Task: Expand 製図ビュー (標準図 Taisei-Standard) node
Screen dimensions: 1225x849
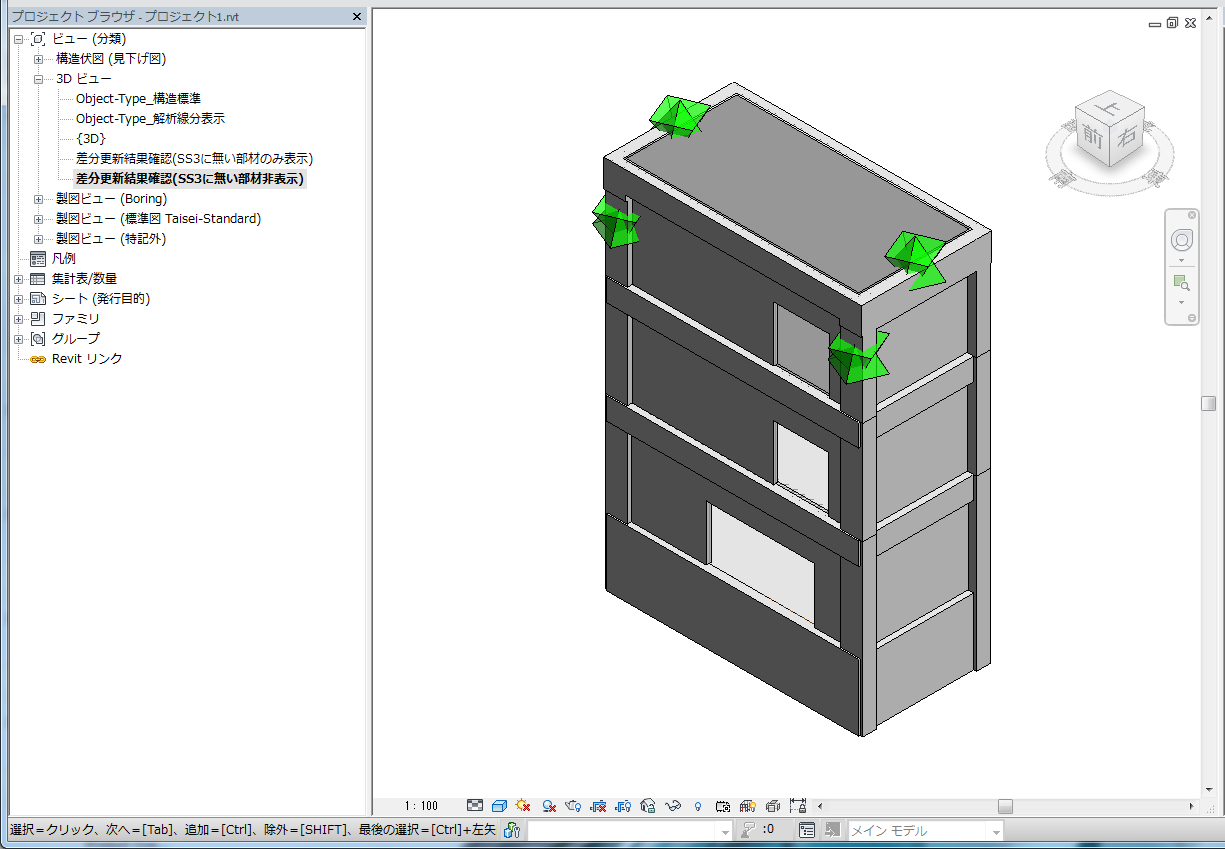Action: click(38, 219)
